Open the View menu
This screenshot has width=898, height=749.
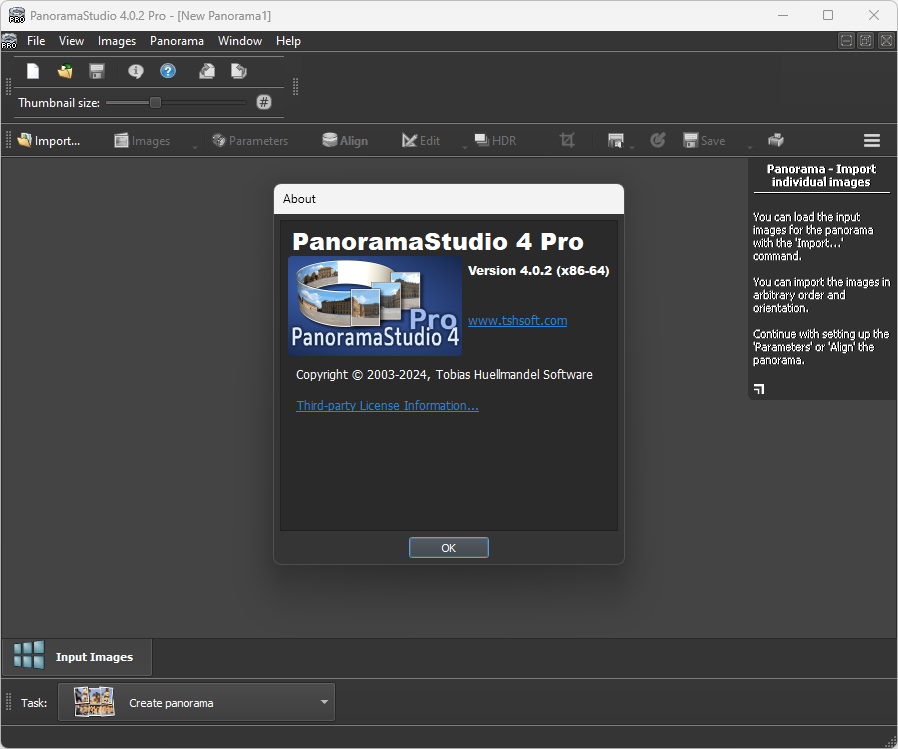(71, 41)
